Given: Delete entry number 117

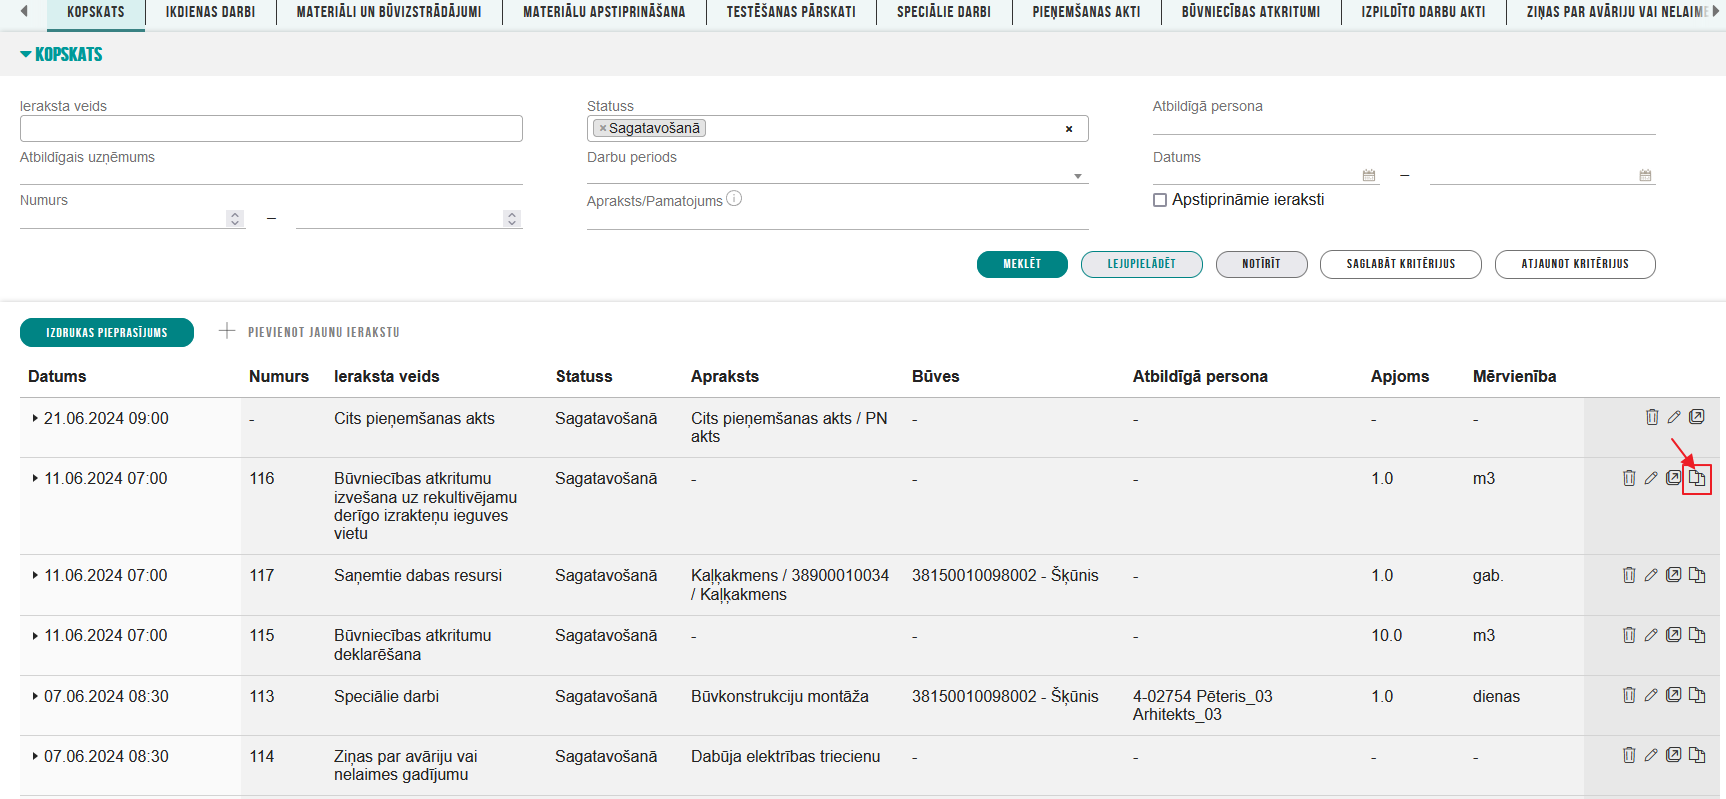Looking at the screenshot, I should 1629,575.
